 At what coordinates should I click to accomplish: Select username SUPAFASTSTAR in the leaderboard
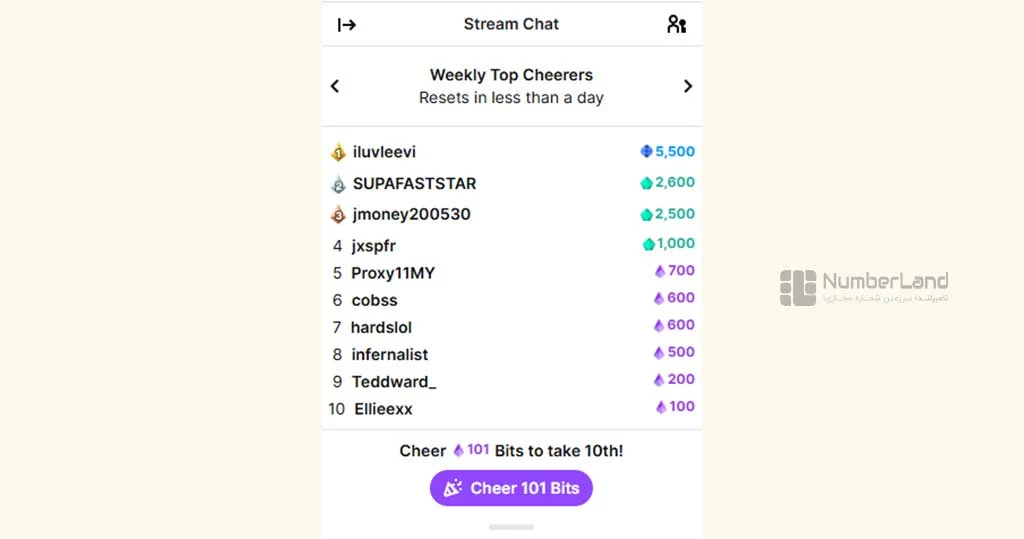[x=414, y=184]
